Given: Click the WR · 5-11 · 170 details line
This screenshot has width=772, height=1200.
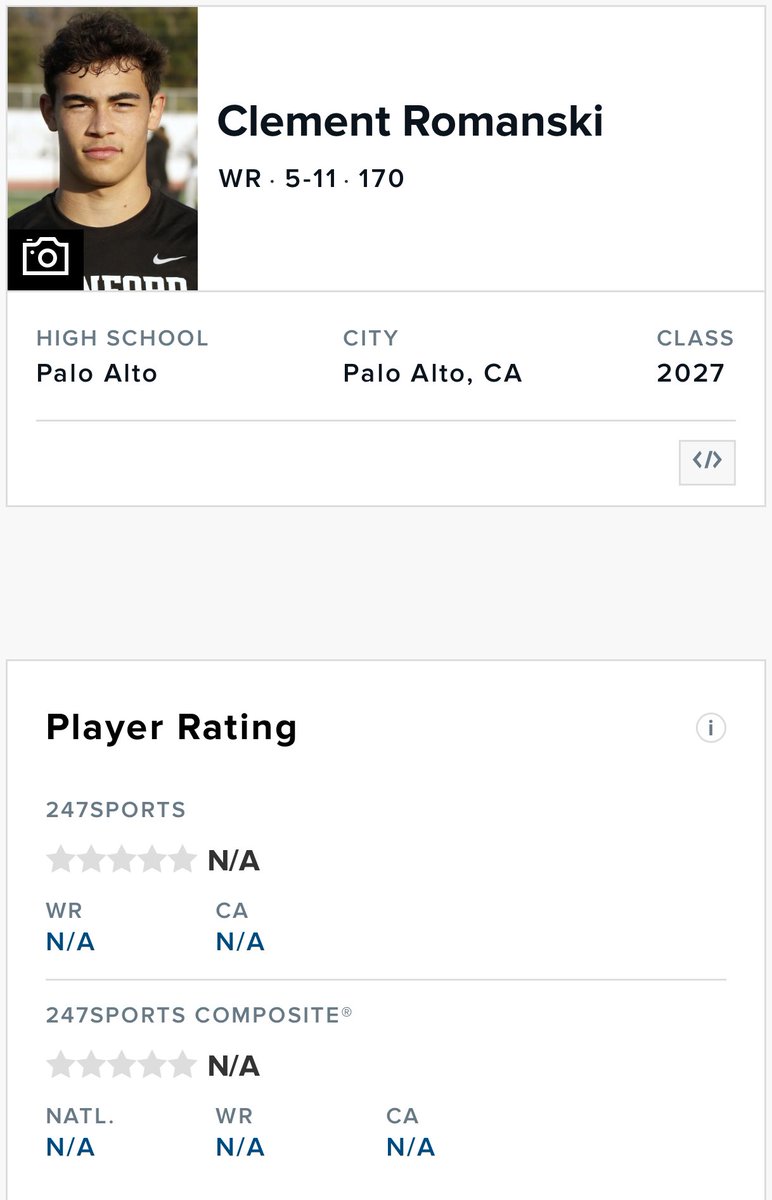Looking at the screenshot, I should pos(311,179).
